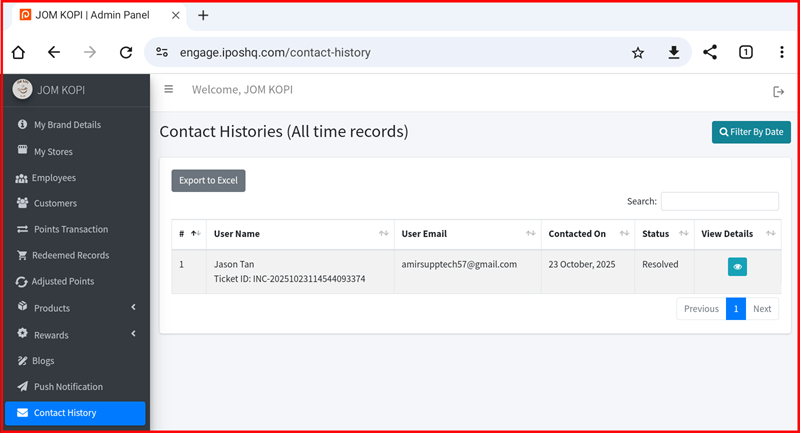
Task: Click the browser download icon
Action: pos(674,53)
